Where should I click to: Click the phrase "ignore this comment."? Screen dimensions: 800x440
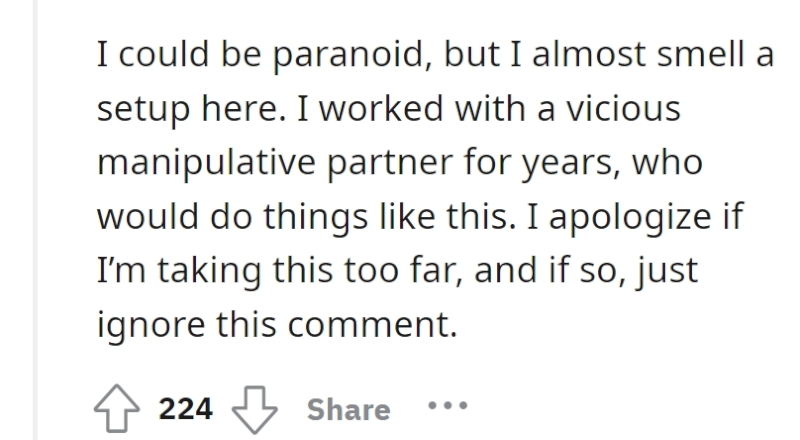[x=277, y=325]
